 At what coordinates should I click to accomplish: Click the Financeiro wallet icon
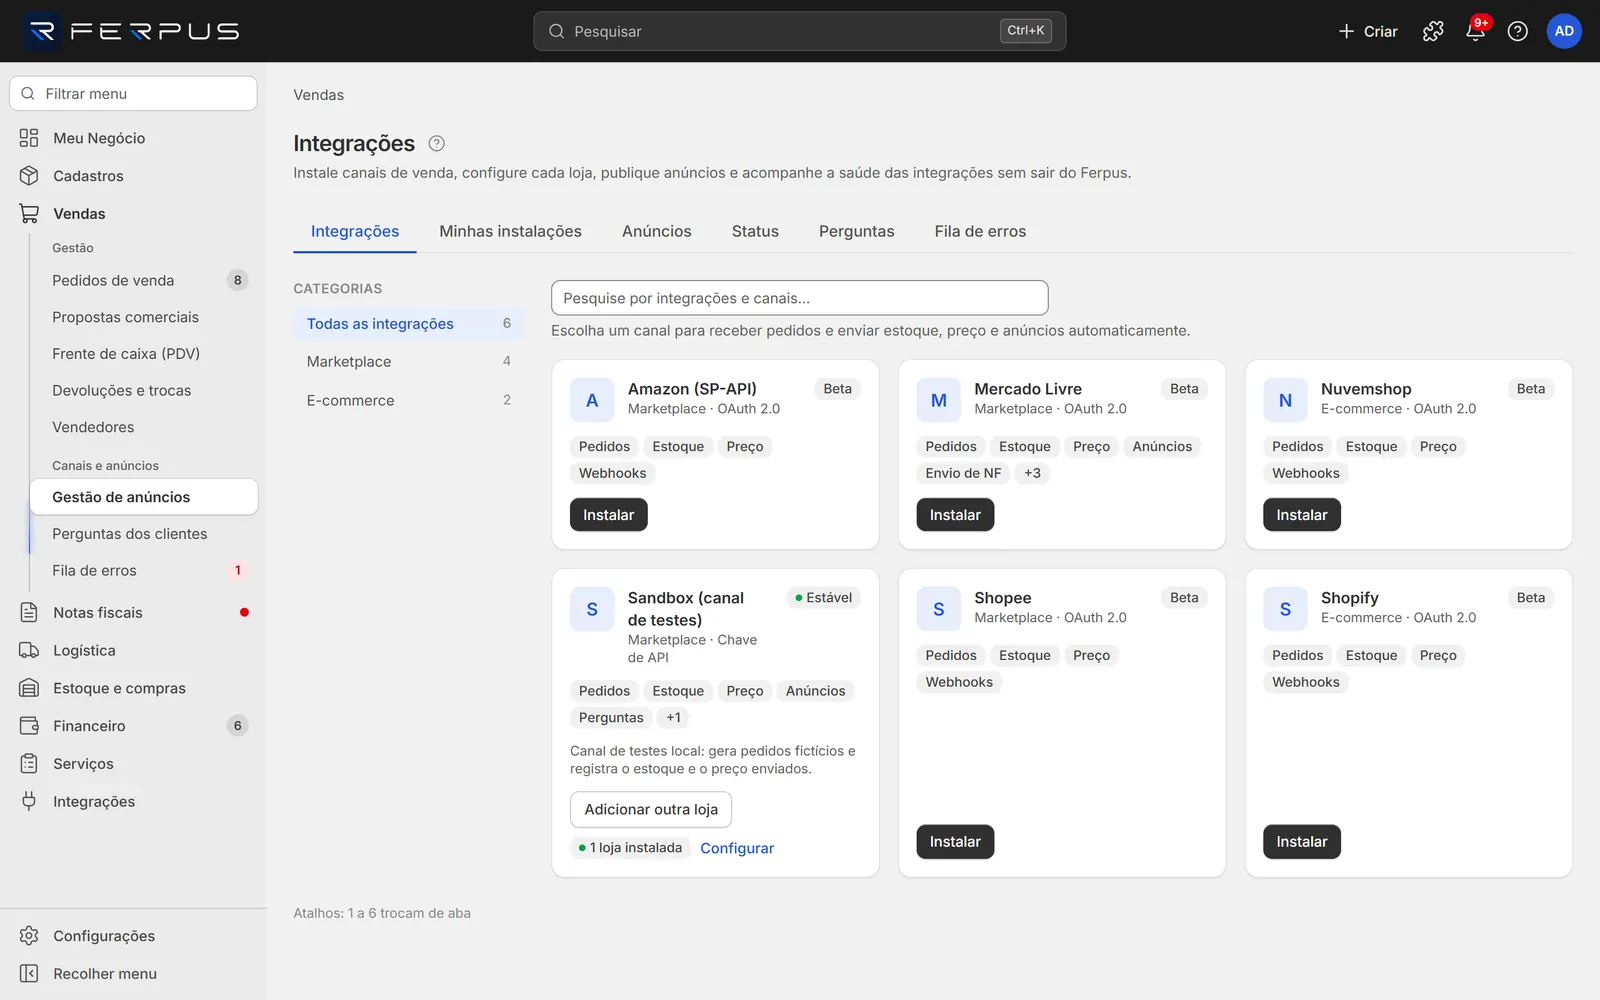tap(29, 726)
